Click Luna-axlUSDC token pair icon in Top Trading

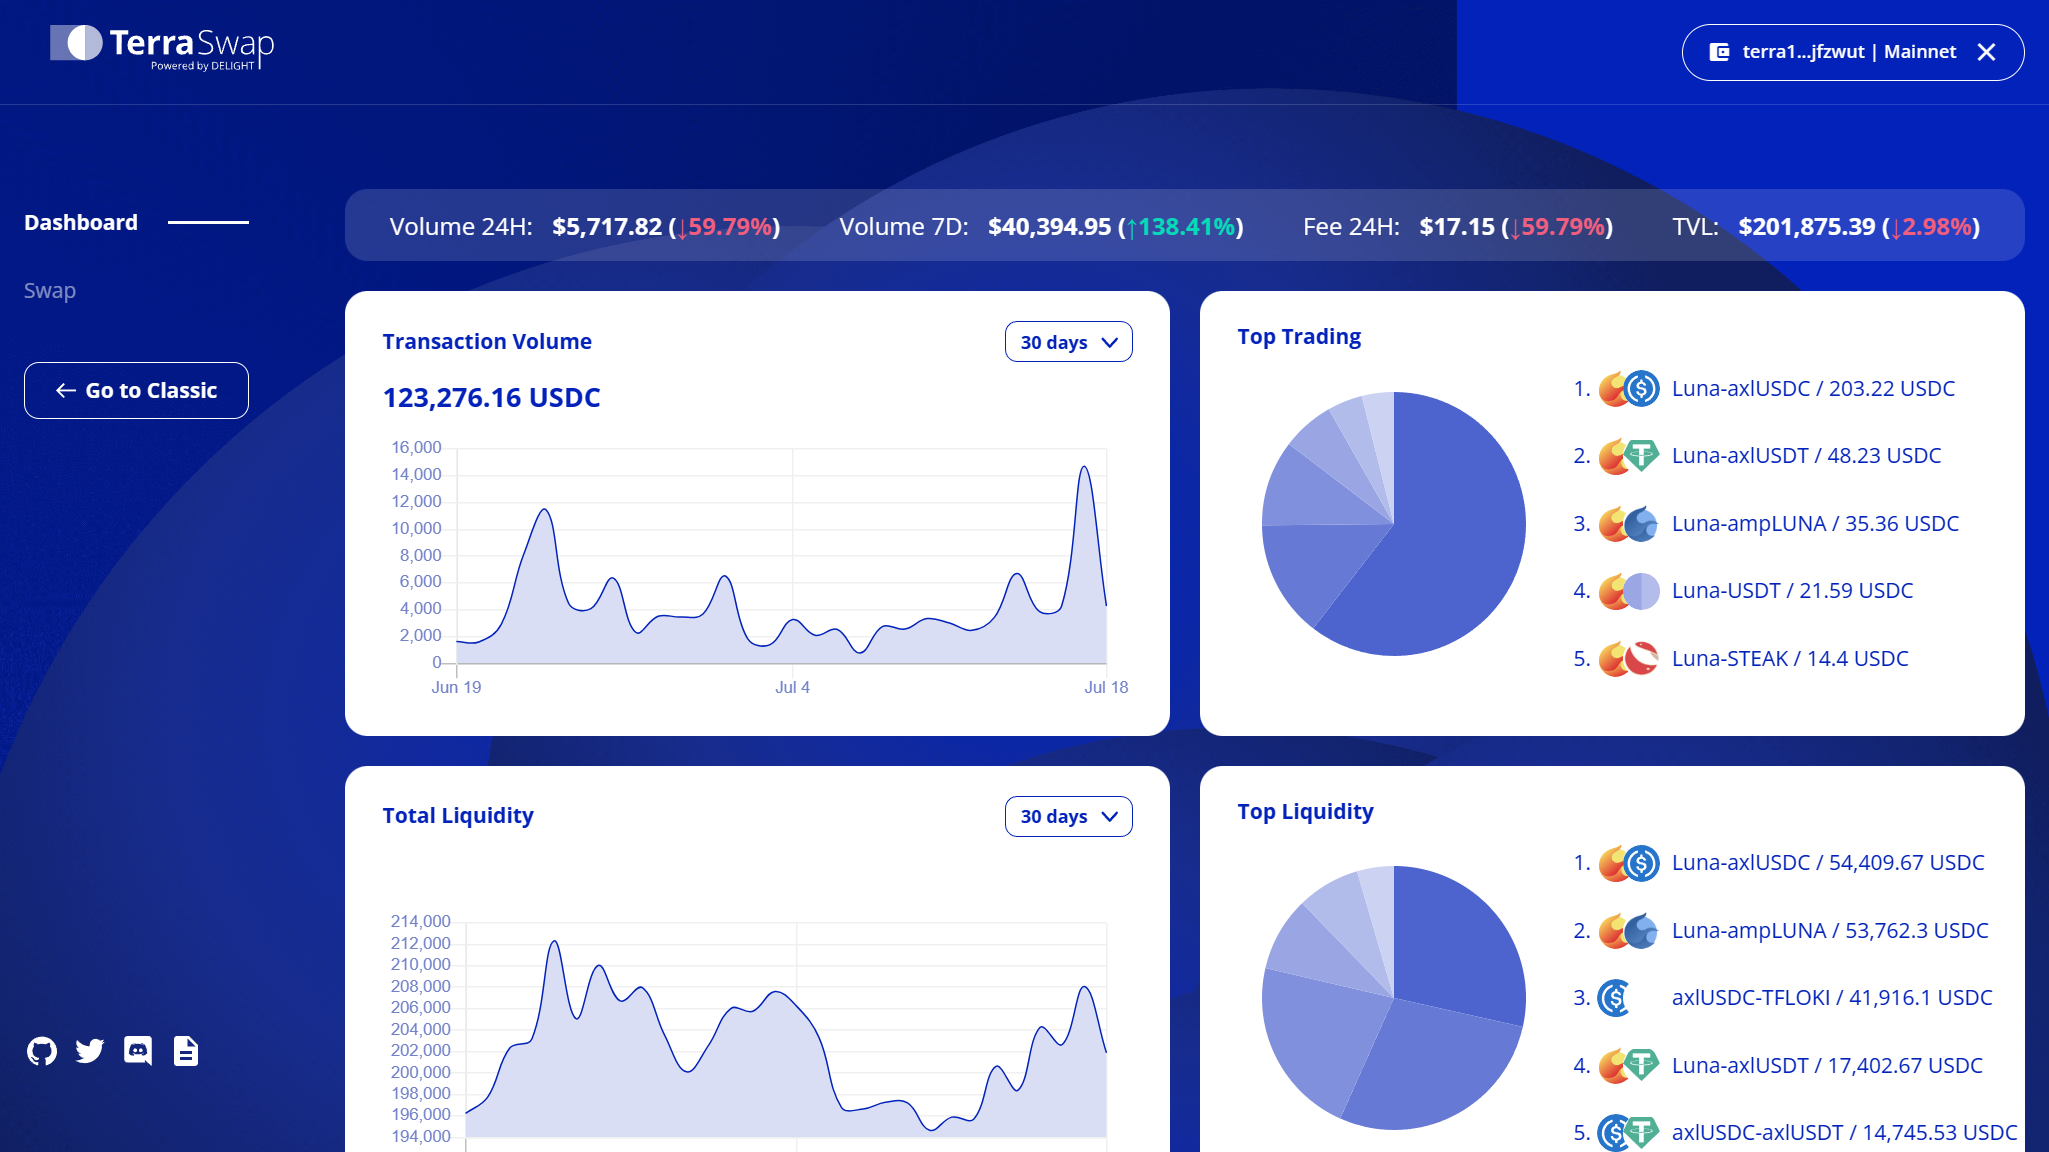[x=1628, y=388]
